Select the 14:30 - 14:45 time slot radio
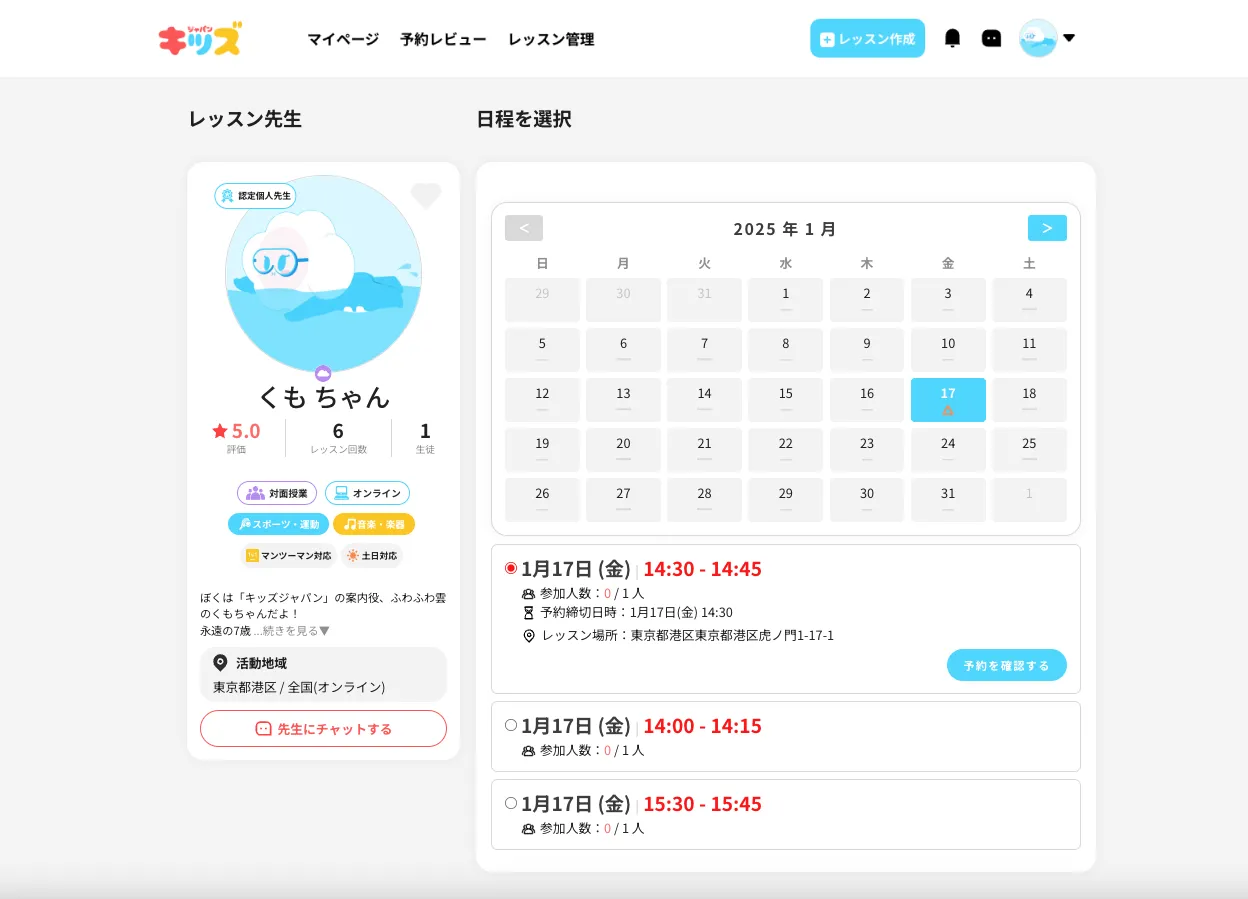Viewport: 1248px width, 899px height. click(511, 568)
